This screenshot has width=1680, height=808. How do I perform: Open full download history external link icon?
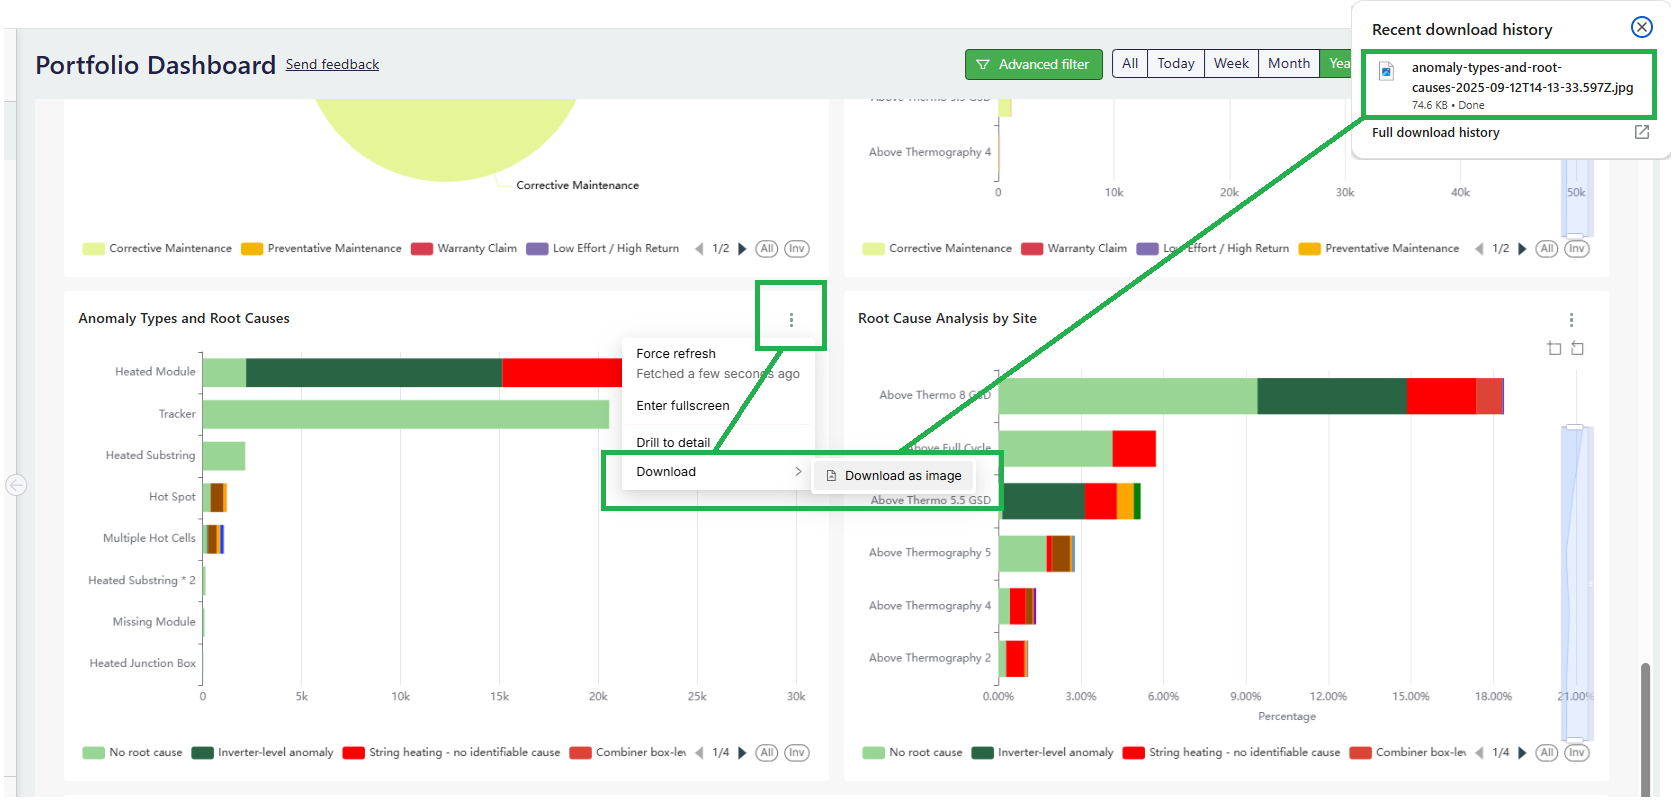1641,132
